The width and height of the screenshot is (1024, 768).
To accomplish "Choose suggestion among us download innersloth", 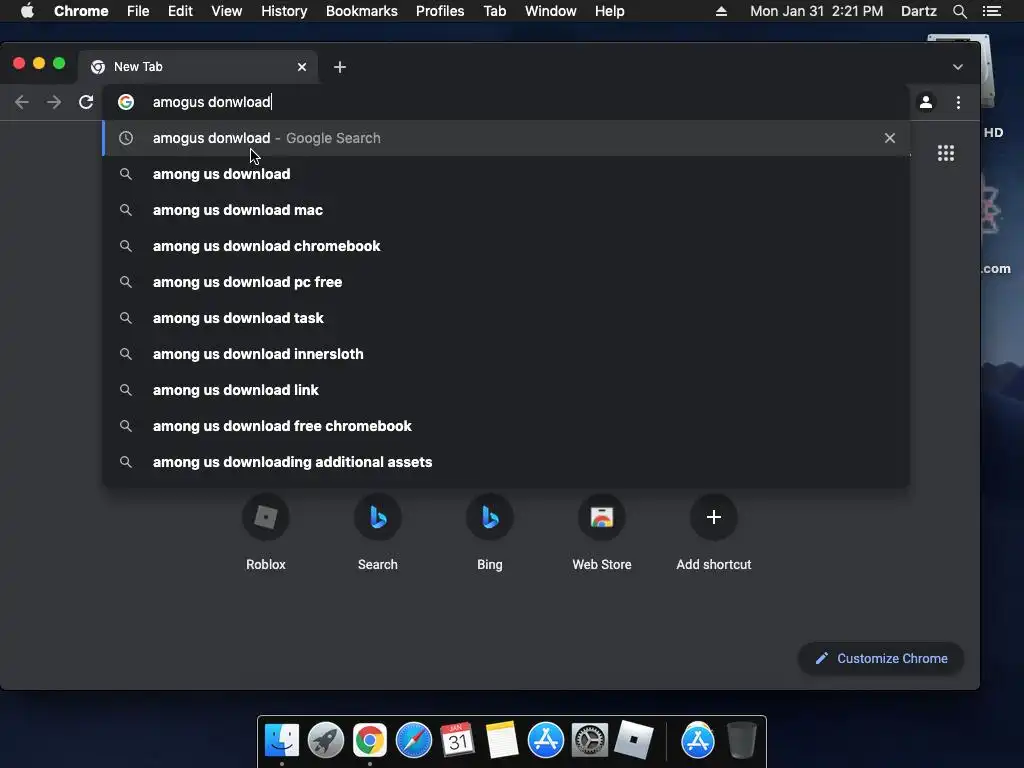I will coord(506,353).
